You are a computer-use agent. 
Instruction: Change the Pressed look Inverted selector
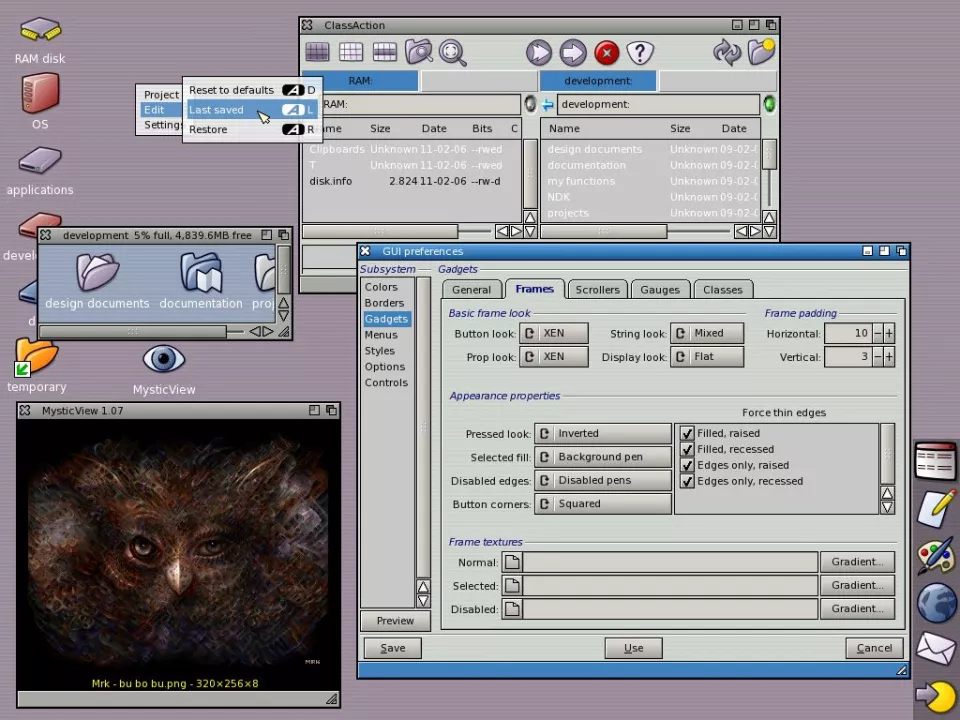click(603, 434)
